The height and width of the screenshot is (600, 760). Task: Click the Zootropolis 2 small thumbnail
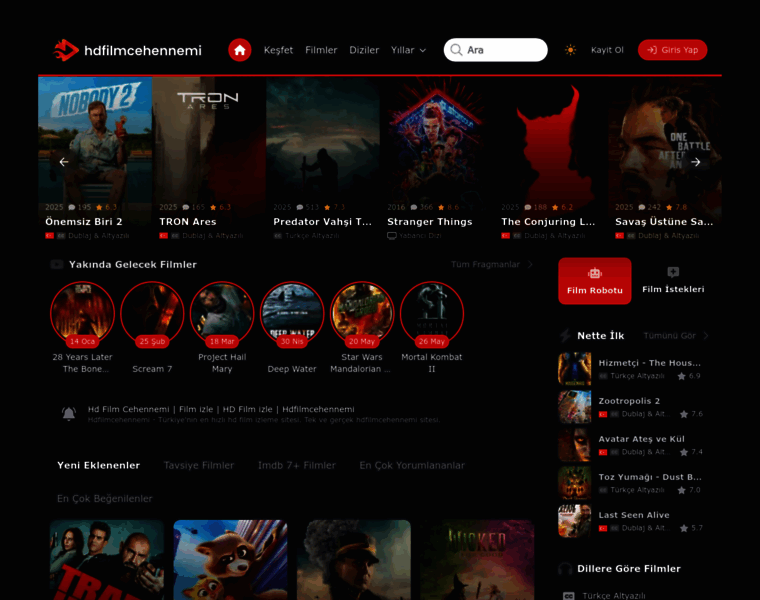pyautogui.click(x=574, y=407)
